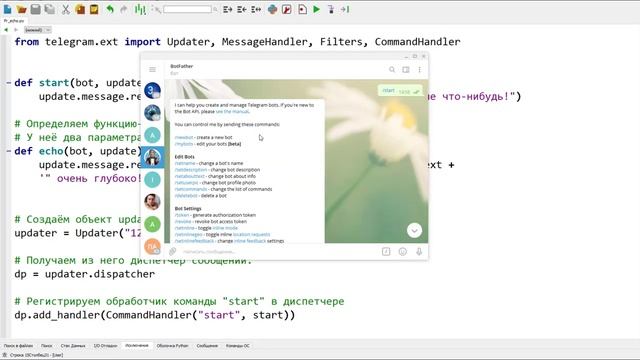Toggle Telegram's side panel icon
The height and width of the screenshot is (360, 640).
(x=406, y=70)
